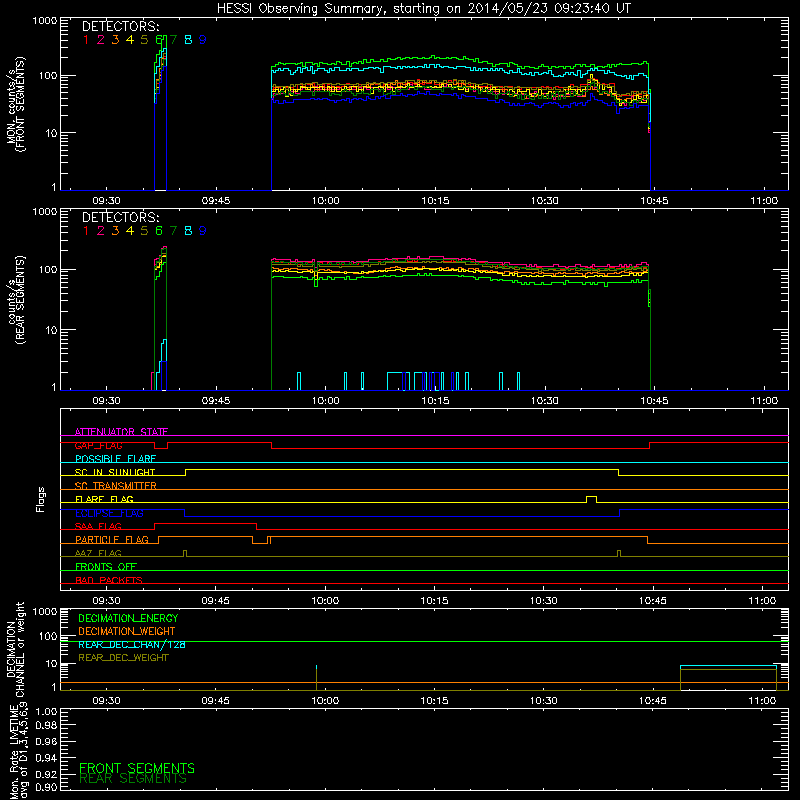This screenshot has height=800, width=800.
Task: Click the 10:00 time tick under flags plot
Action: click(x=325, y=601)
